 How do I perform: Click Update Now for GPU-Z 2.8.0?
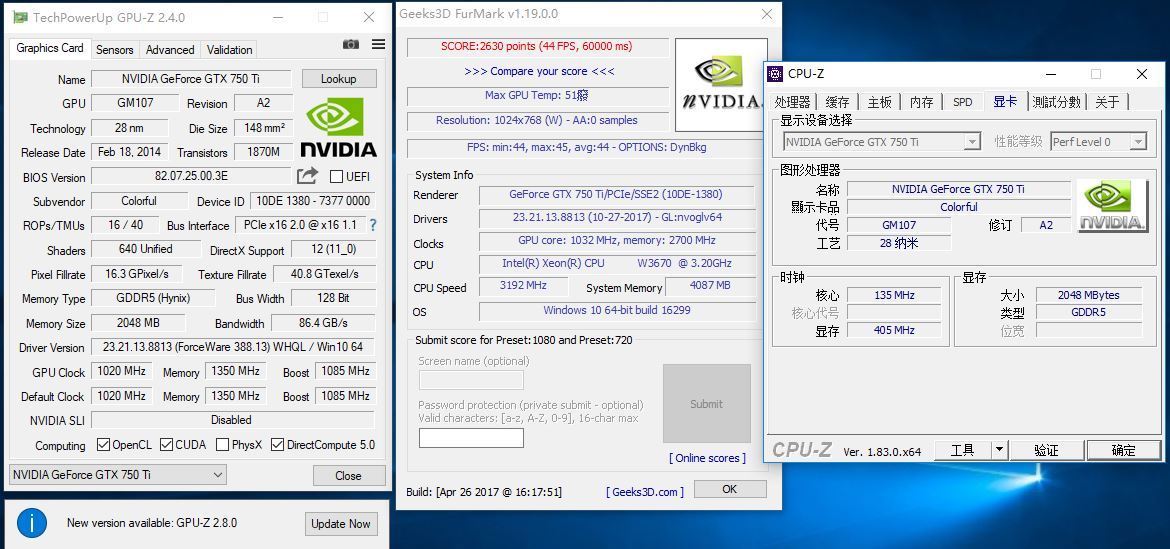(341, 524)
